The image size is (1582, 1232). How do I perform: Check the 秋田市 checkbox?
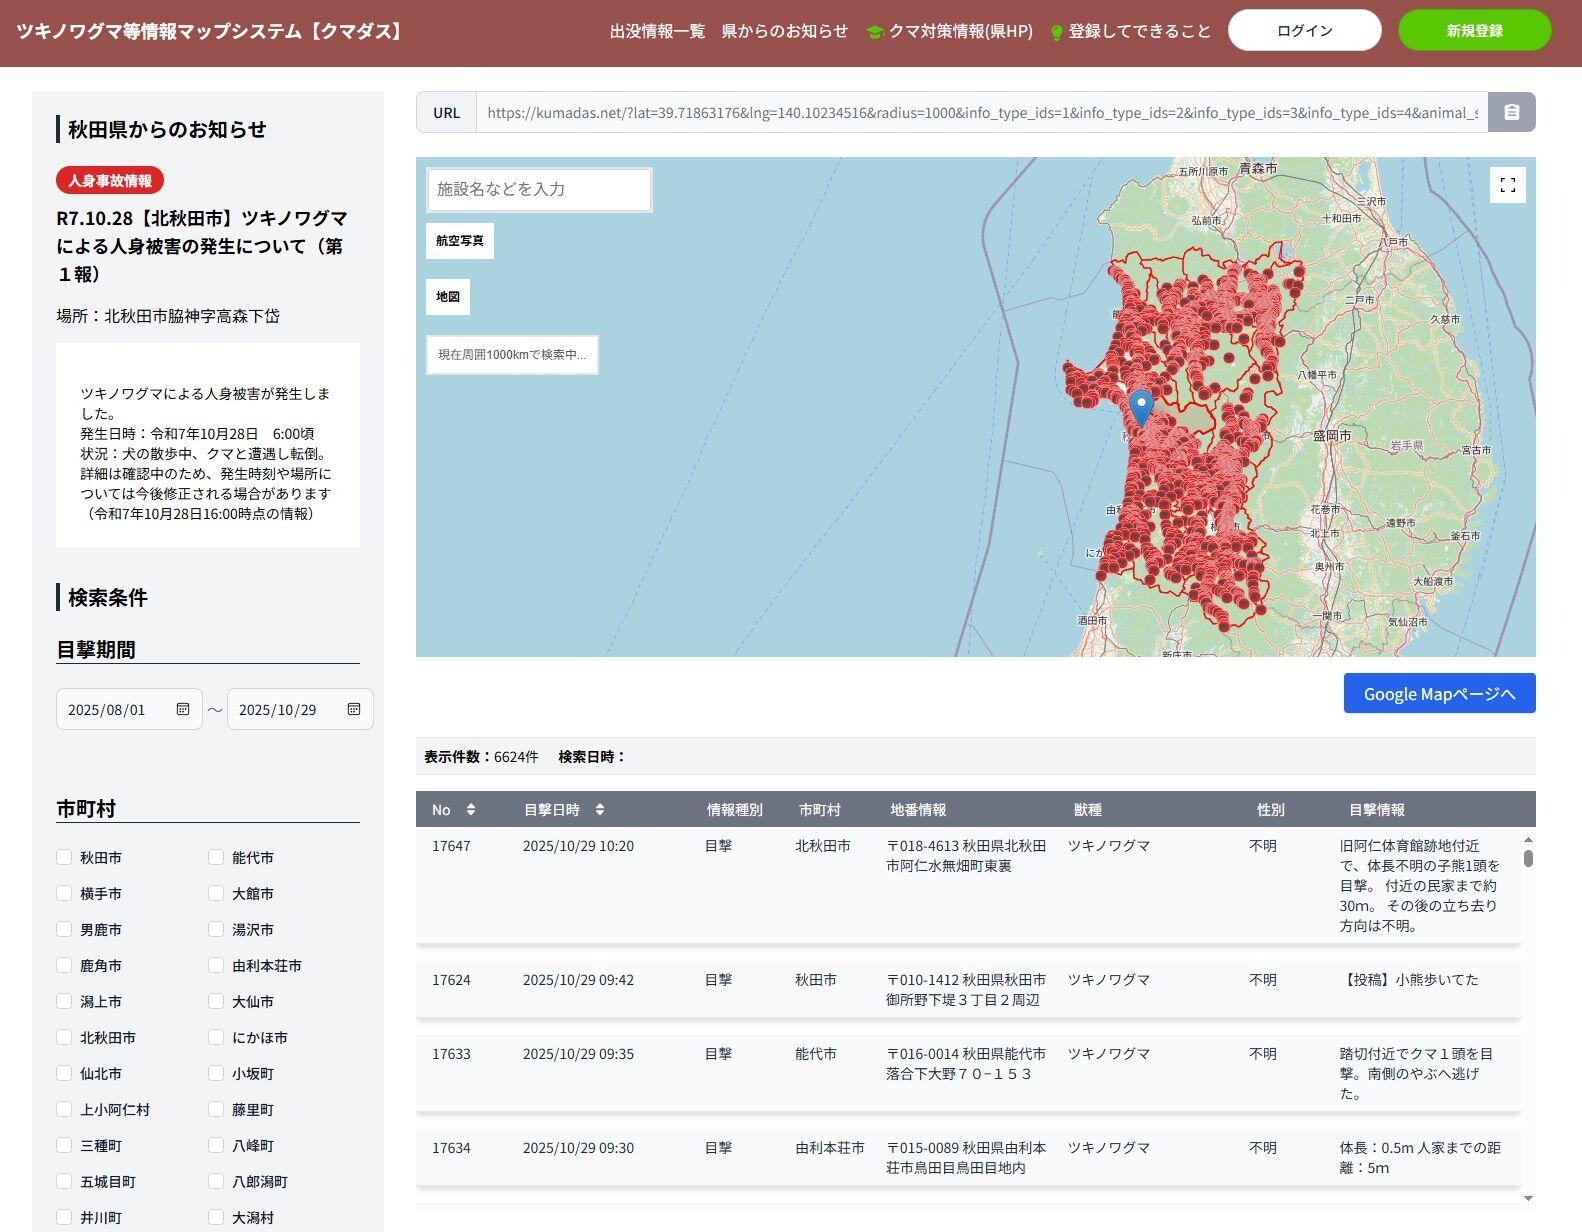click(64, 857)
